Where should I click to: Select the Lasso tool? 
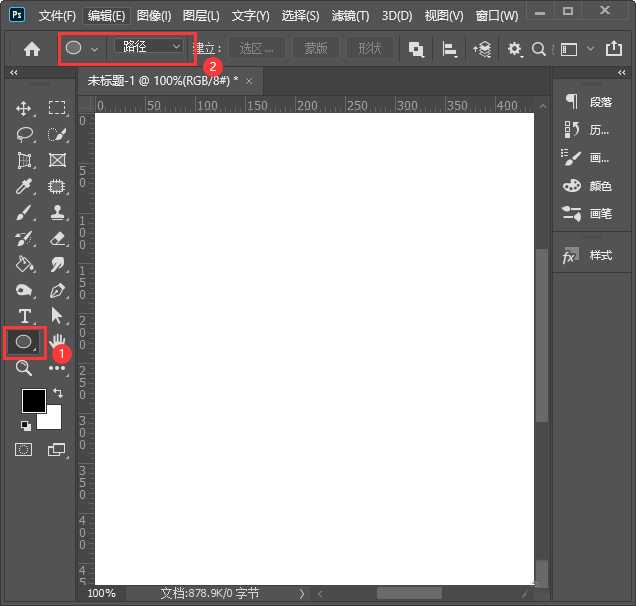pos(24,134)
